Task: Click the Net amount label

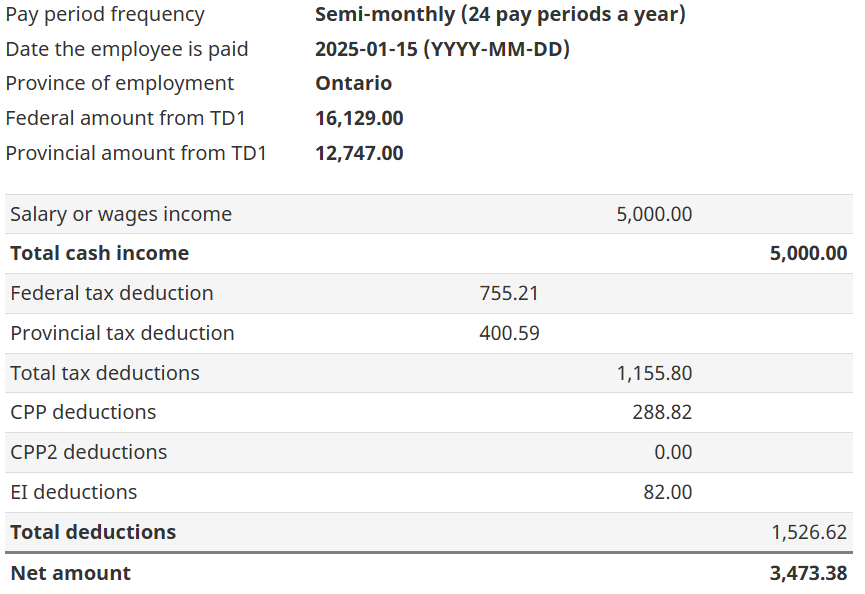Action: click(x=70, y=573)
